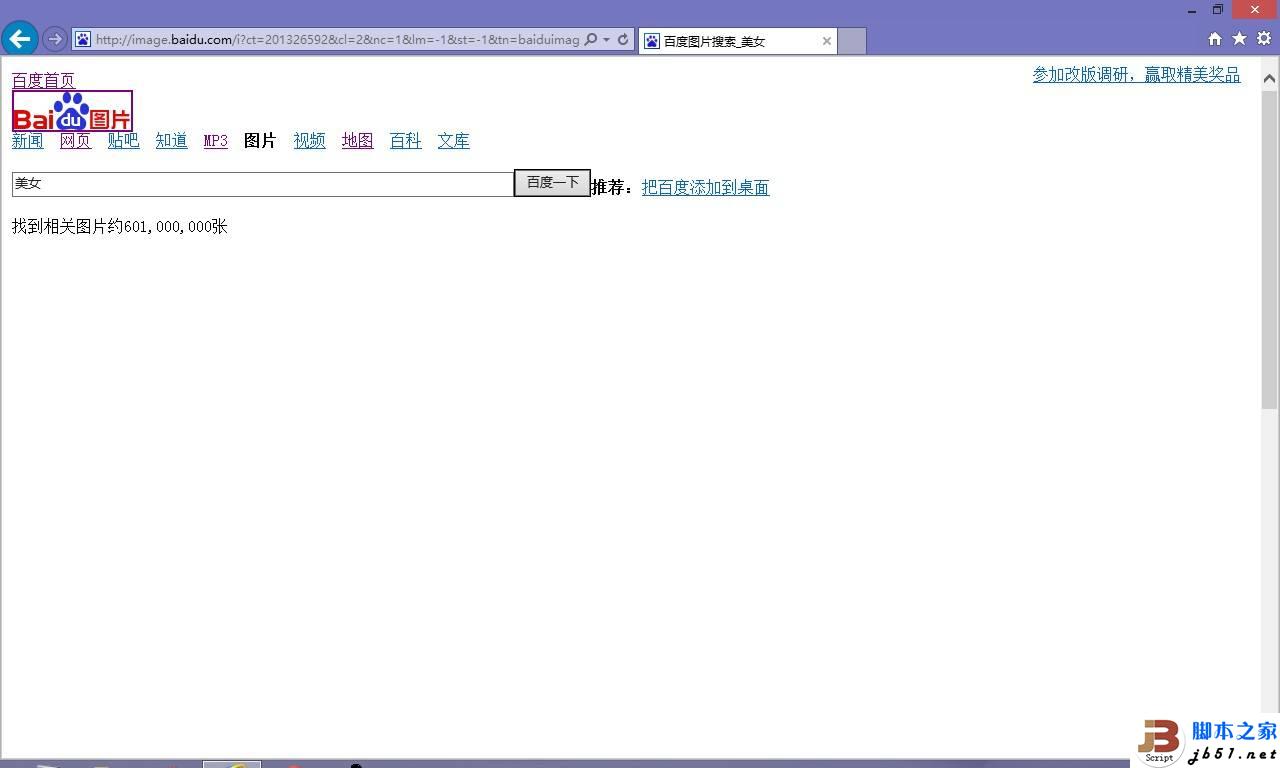Click the 百度一下 search button
The width and height of the screenshot is (1280, 768).
click(x=551, y=182)
